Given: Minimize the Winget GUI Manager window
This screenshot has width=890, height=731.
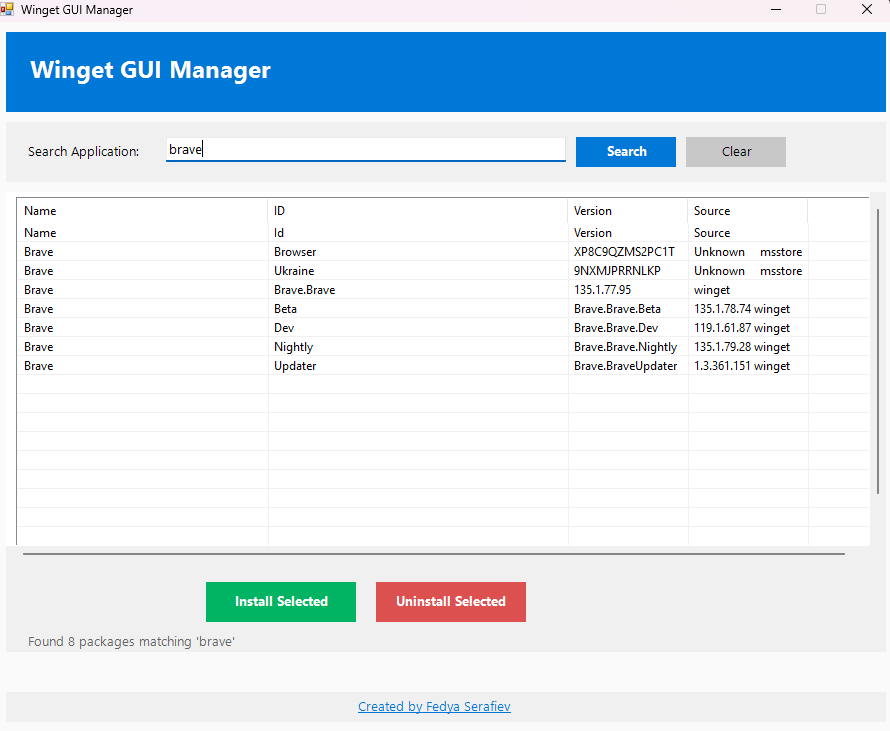Looking at the screenshot, I should [x=776, y=10].
